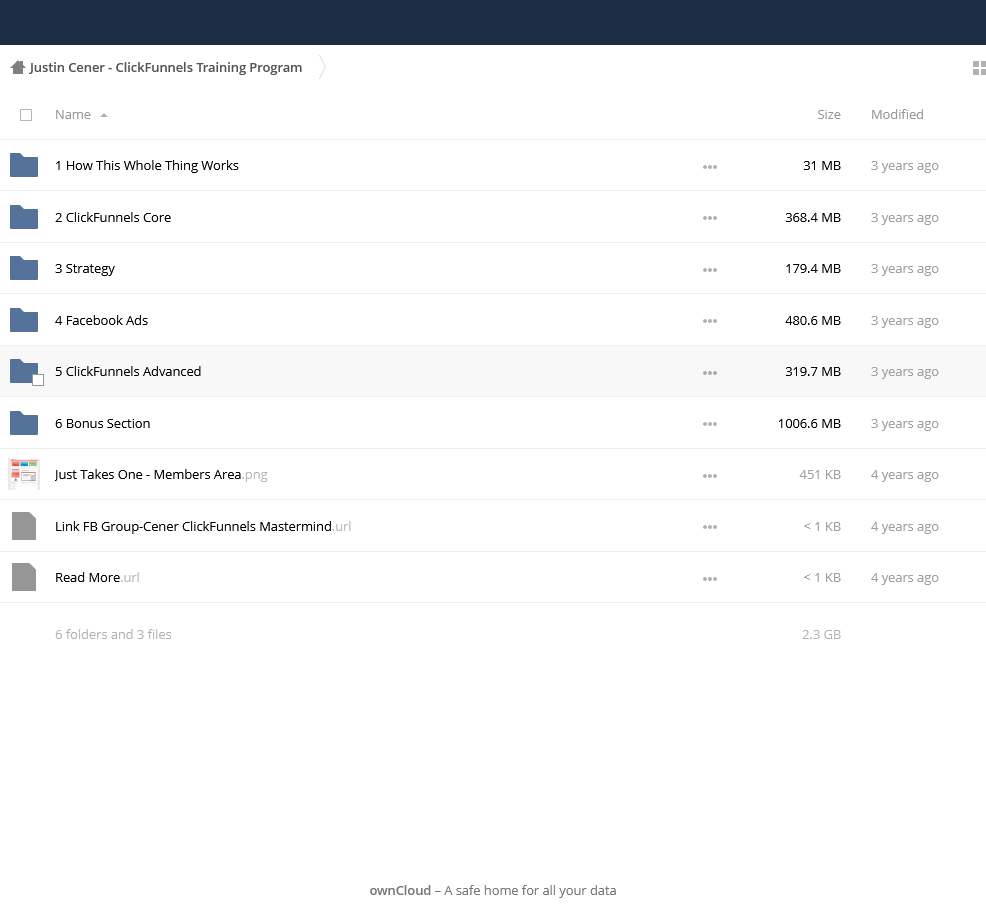Open folder 5 ClickFunnels Advanced
The image size is (986, 920).
128,372
